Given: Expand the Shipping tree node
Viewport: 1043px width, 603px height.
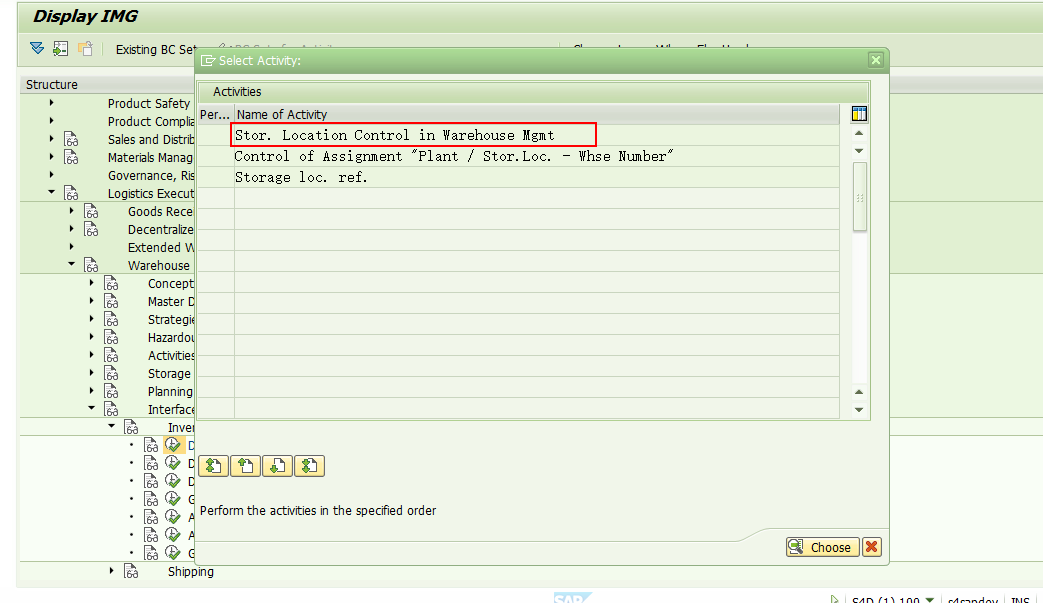Looking at the screenshot, I should (x=110, y=571).
